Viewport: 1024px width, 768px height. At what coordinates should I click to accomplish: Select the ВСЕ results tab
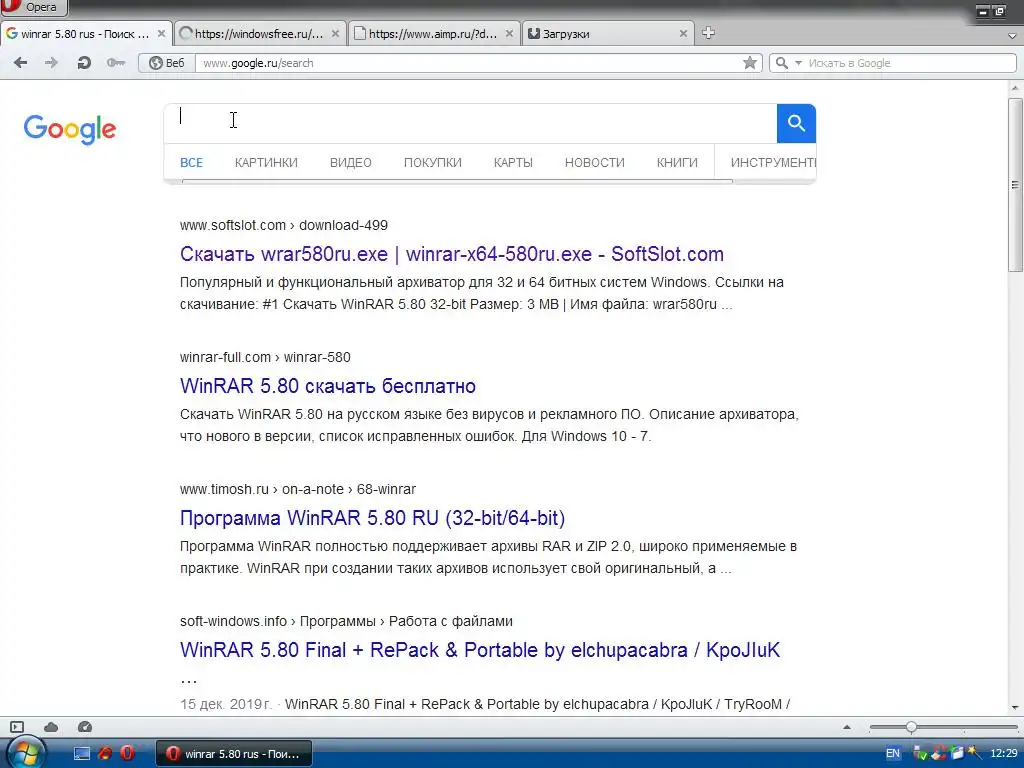point(191,163)
